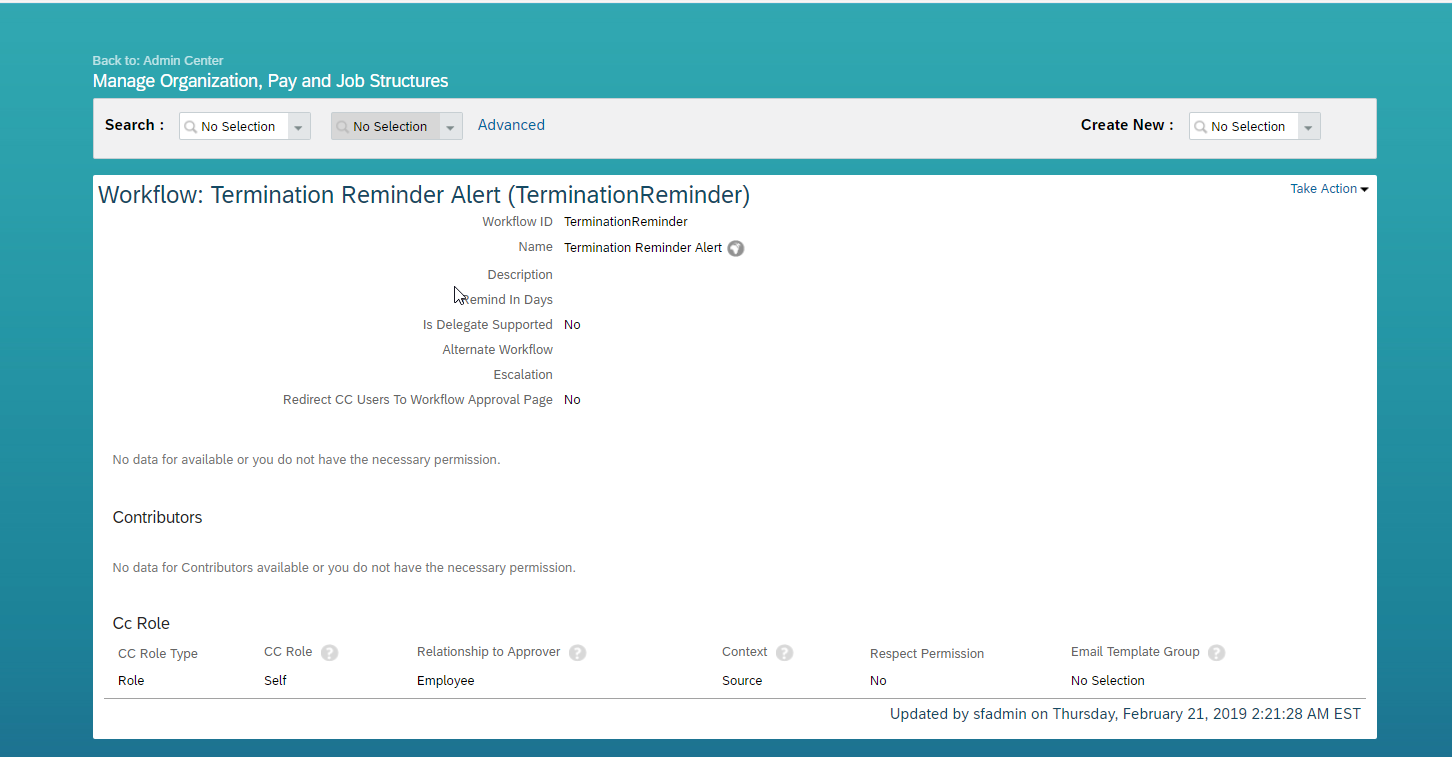This screenshot has height=757, width=1452.
Task: Click the help icon next to CC Role
Action: [x=329, y=653]
